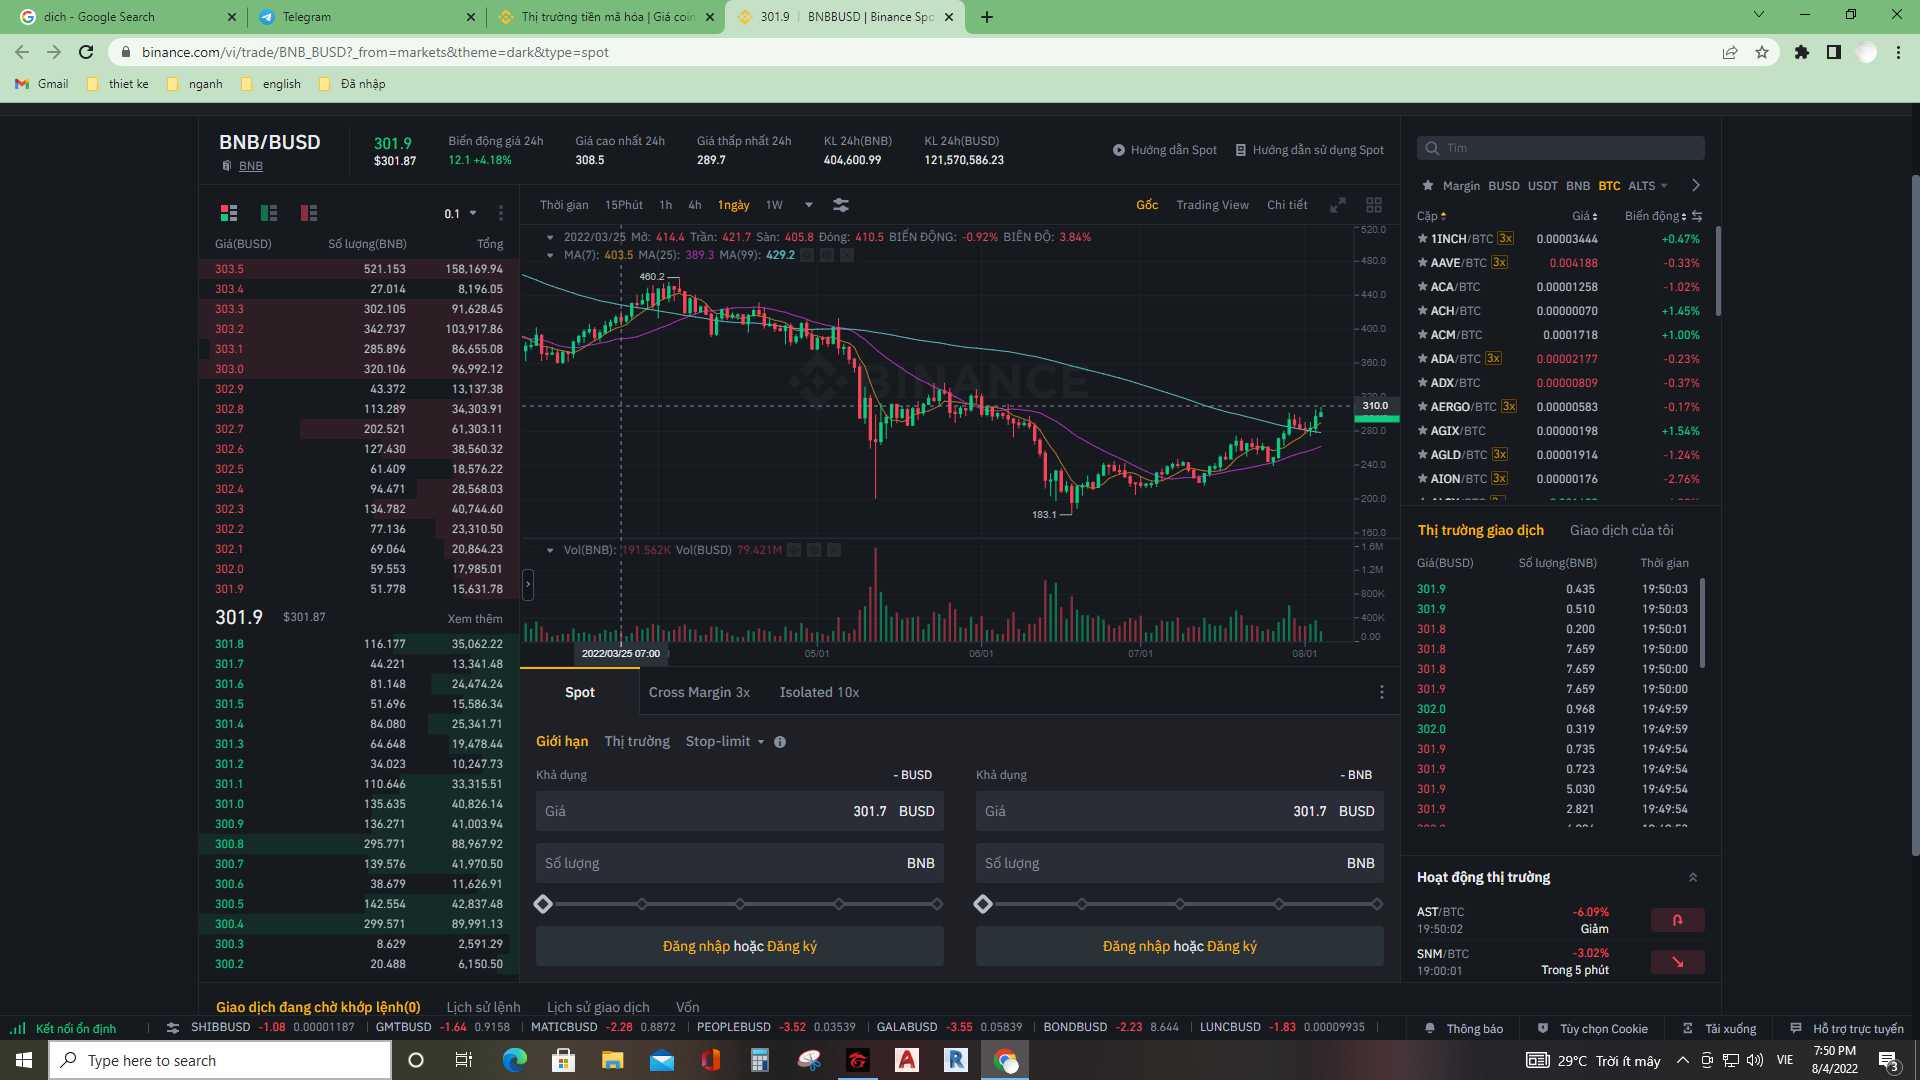The image size is (1920, 1080).
Task: Click the favorites star filter in markets
Action: coord(1427,186)
